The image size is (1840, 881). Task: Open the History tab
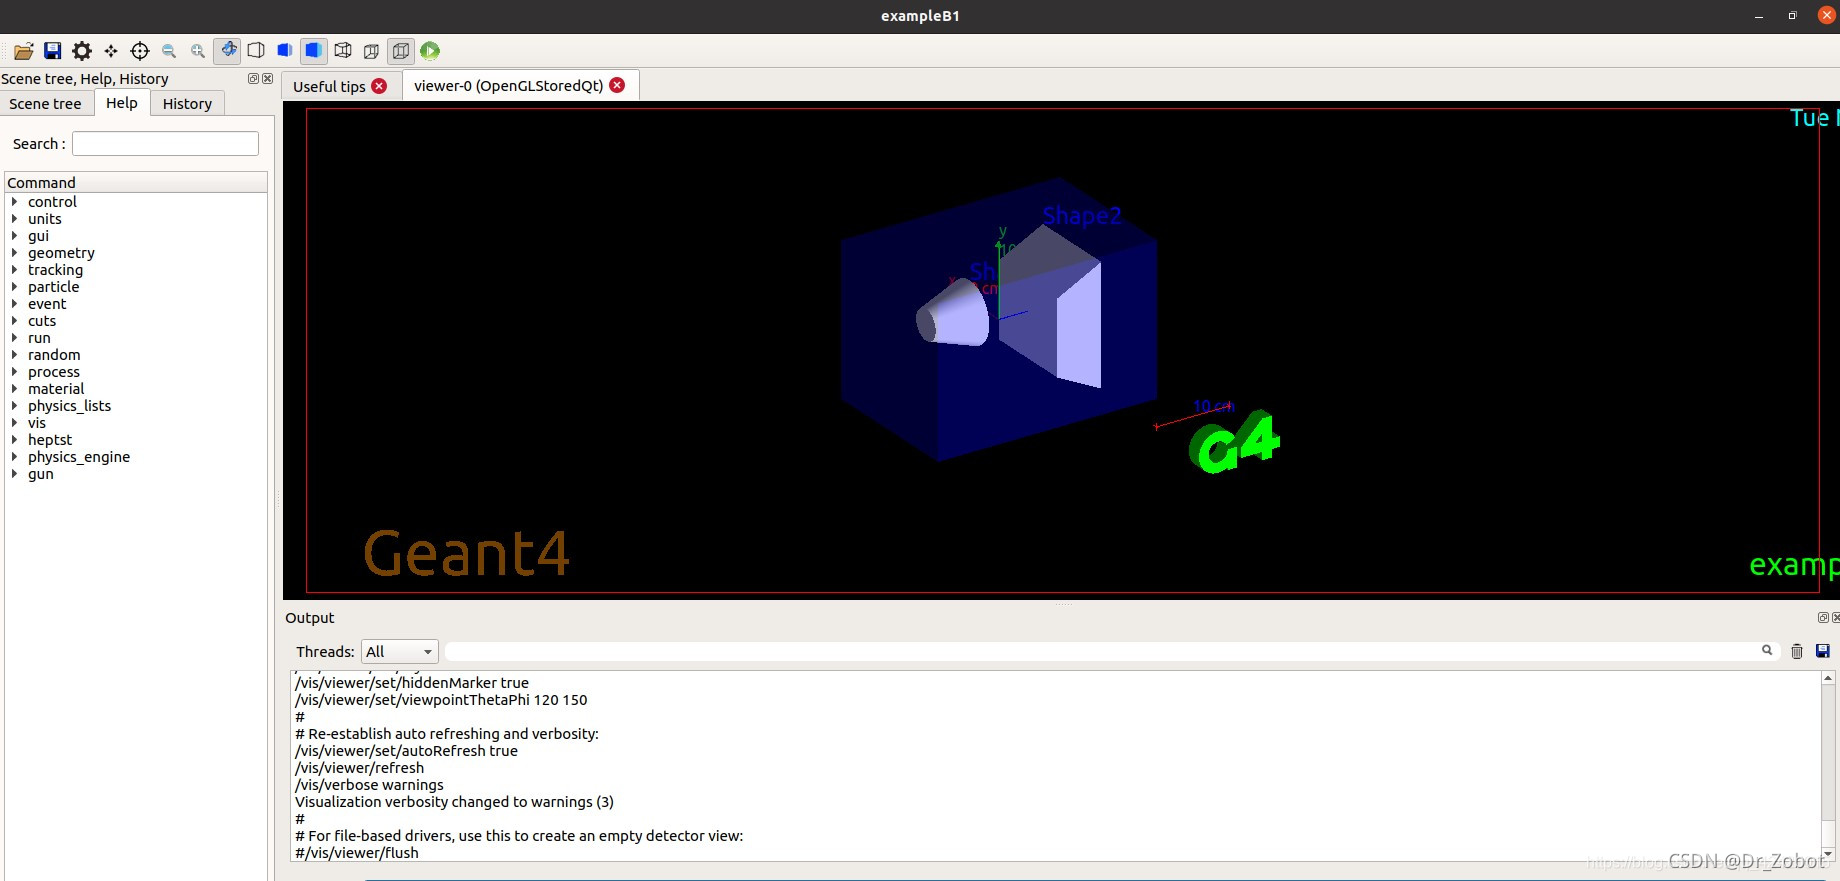click(187, 104)
